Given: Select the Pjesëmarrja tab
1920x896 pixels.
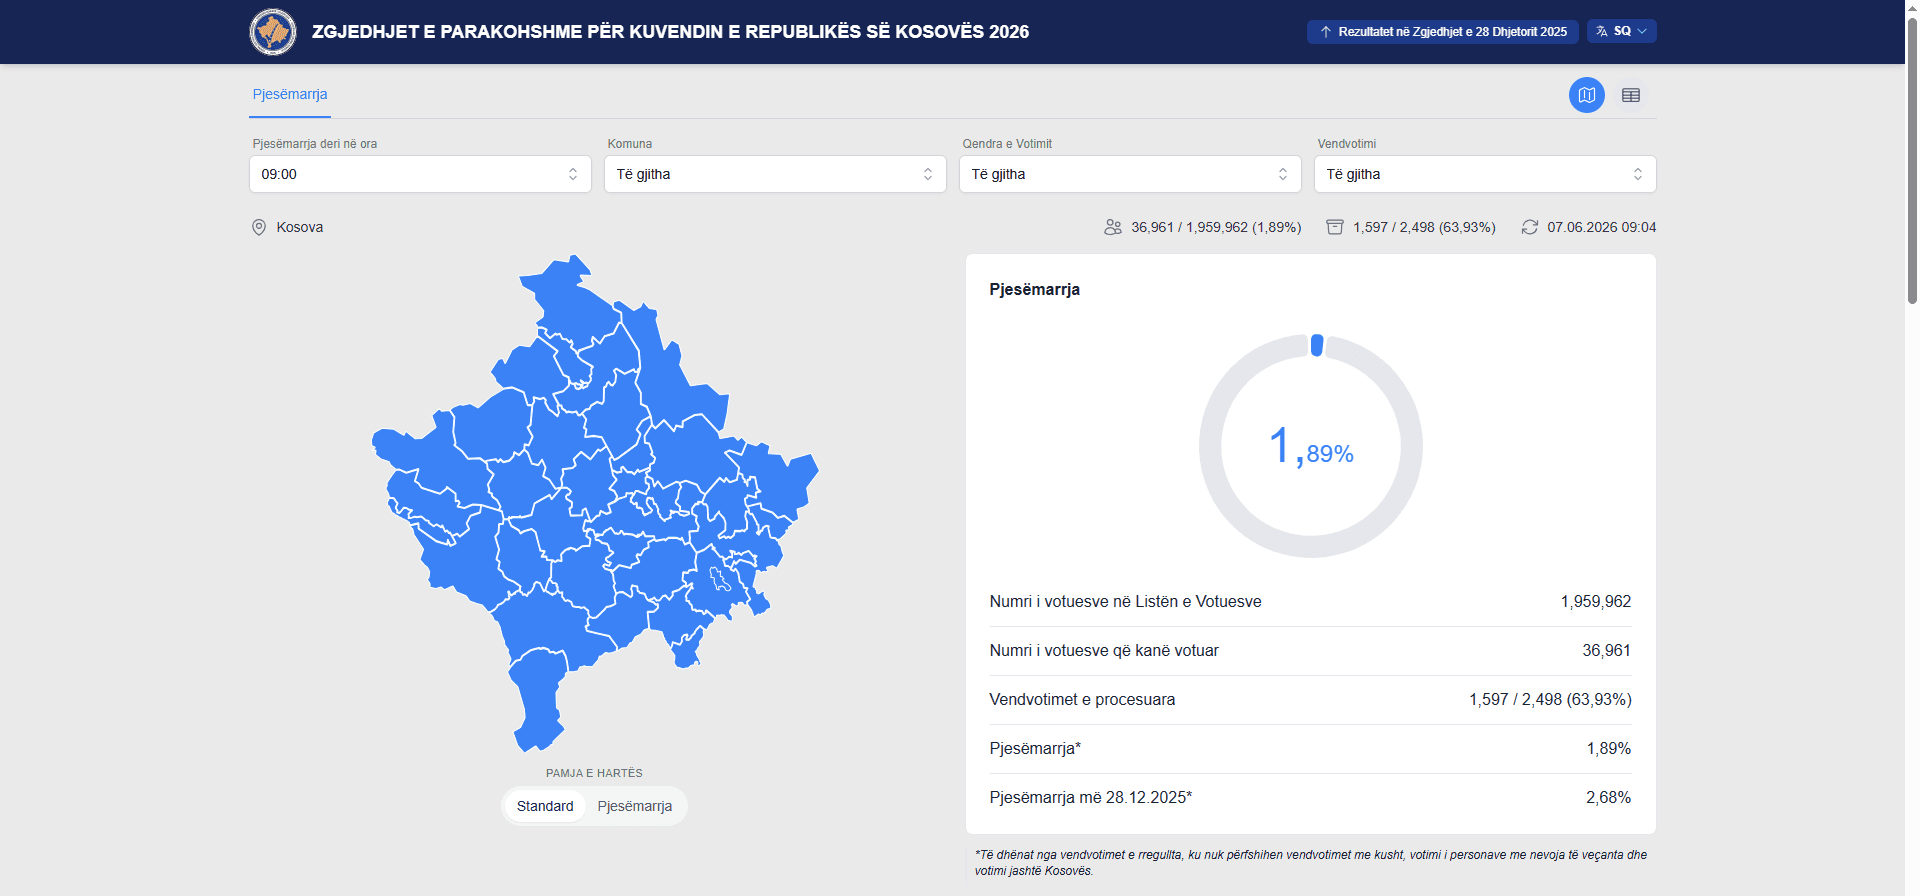Looking at the screenshot, I should [x=290, y=94].
